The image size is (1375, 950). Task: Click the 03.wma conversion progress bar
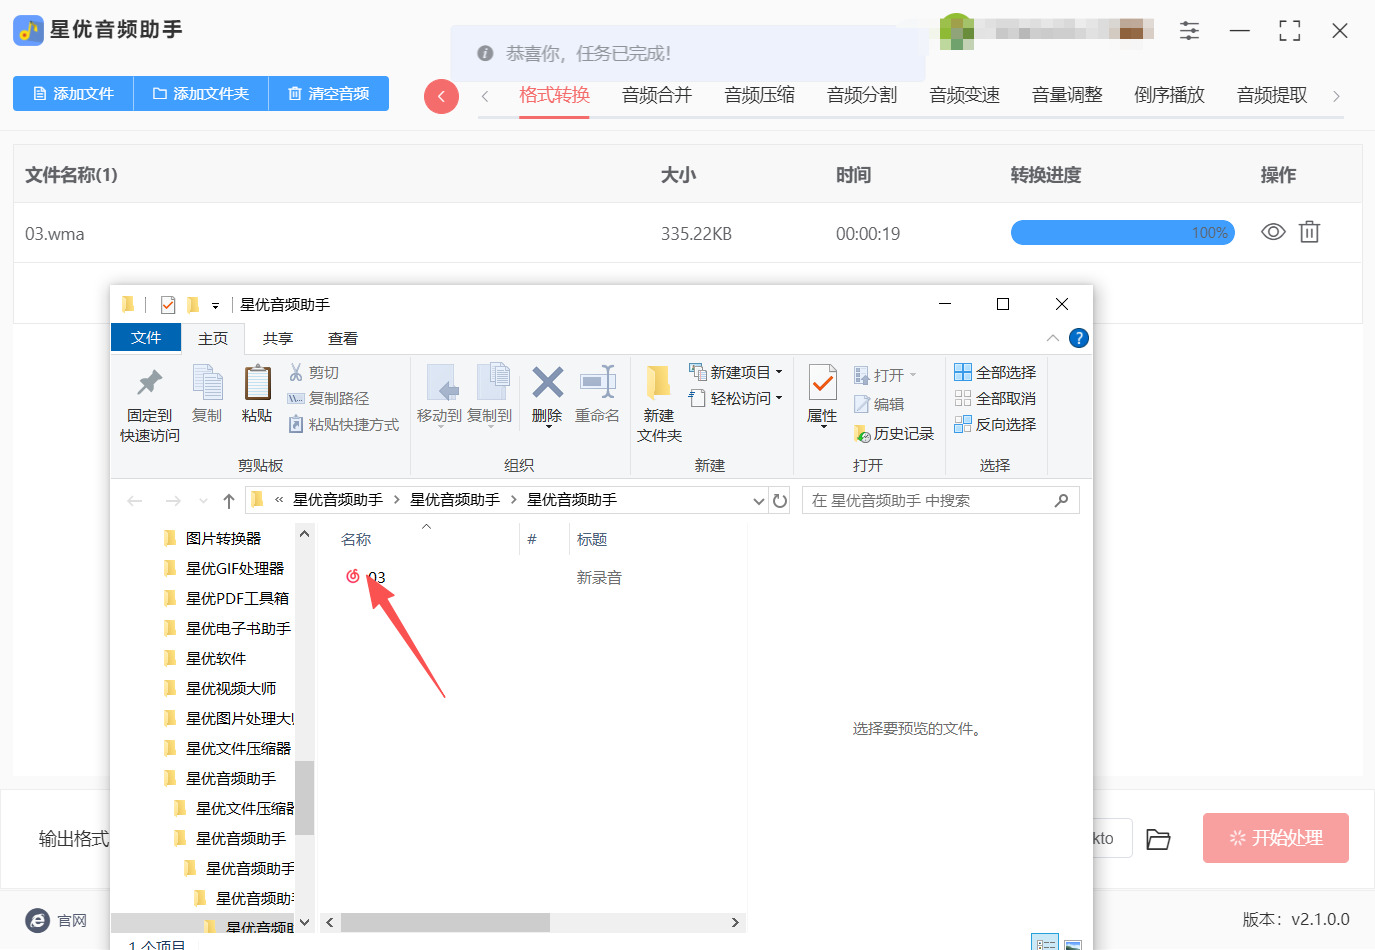(1123, 233)
